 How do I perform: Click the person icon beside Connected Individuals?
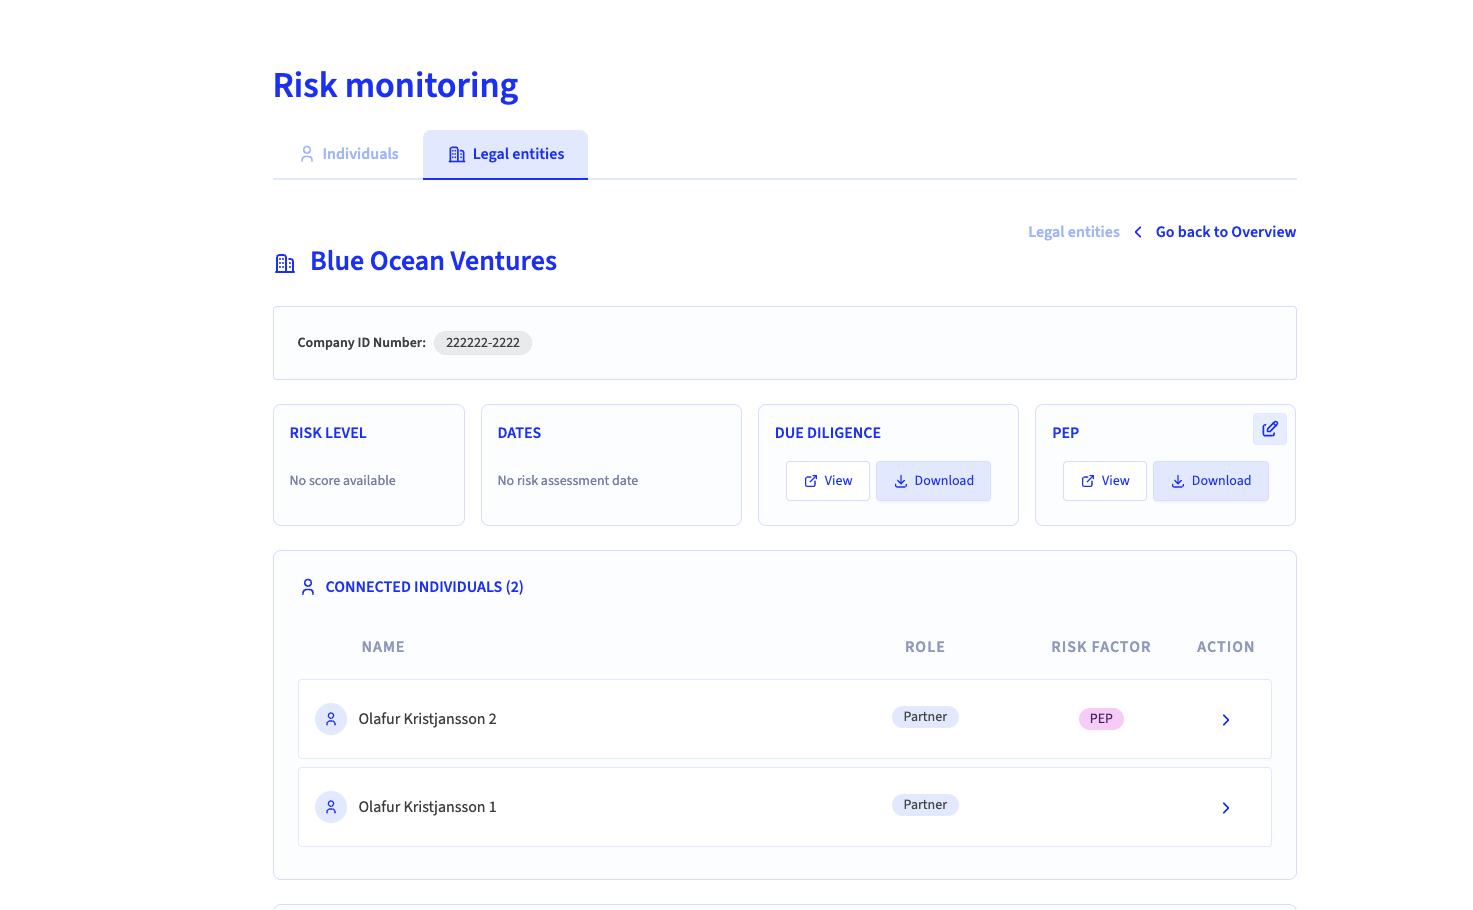pyautogui.click(x=308, y=587)
